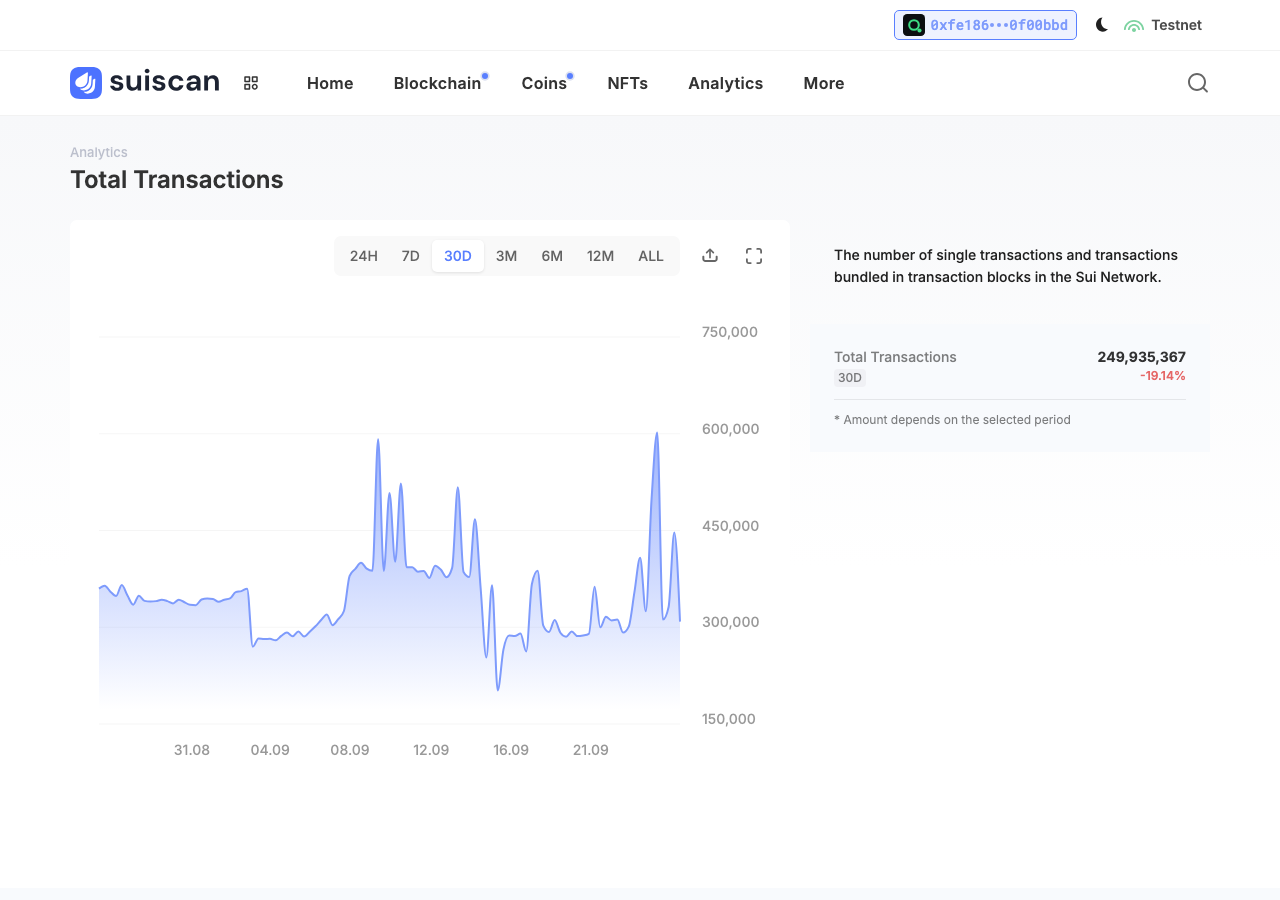This screenshot has height=900, width=1280.
Task: Toggle dark mode moon icon
Action: (1102, 25)
